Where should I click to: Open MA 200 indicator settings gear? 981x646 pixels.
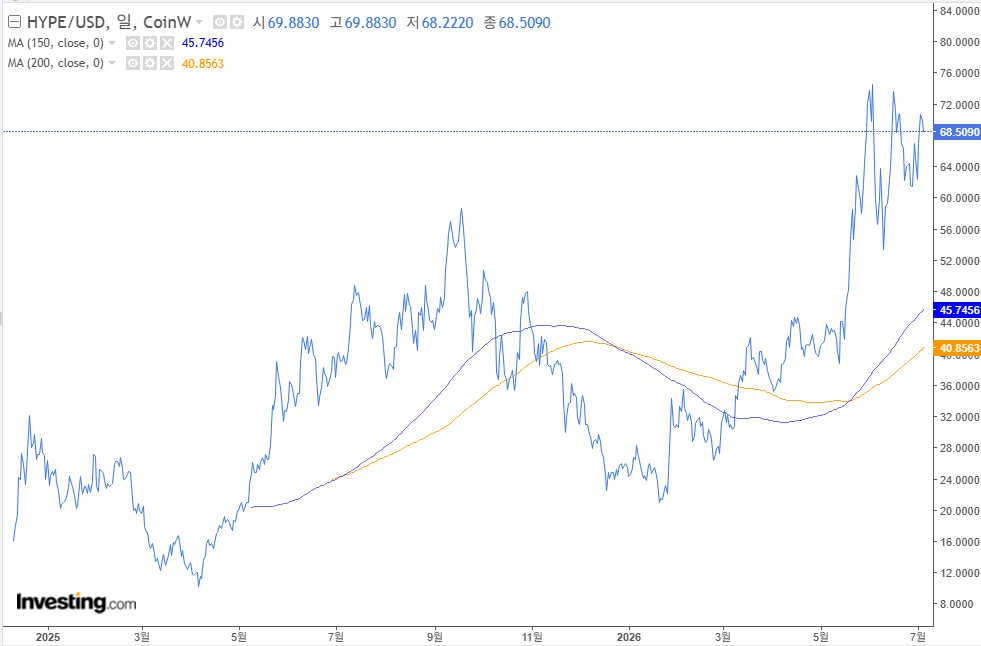pyautogui.click(x=150, y=63)
